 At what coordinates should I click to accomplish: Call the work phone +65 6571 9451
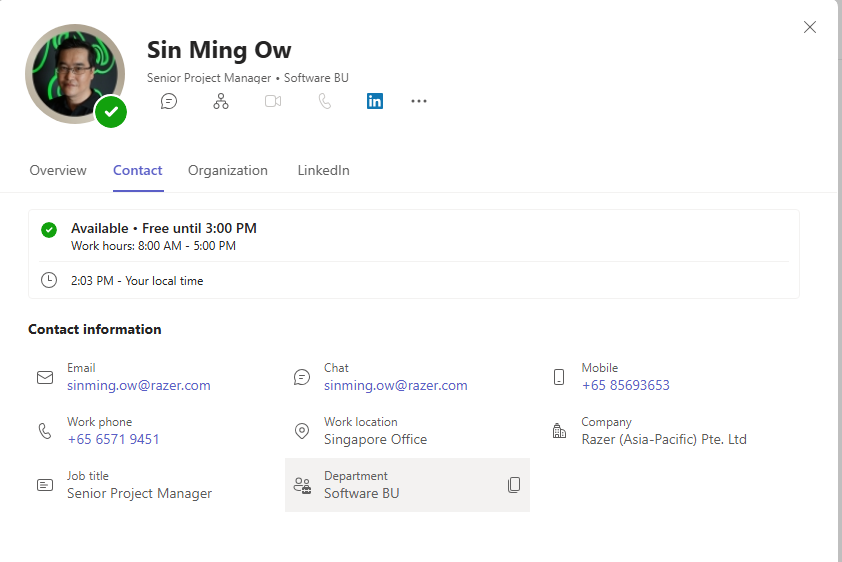coord(113,439)
